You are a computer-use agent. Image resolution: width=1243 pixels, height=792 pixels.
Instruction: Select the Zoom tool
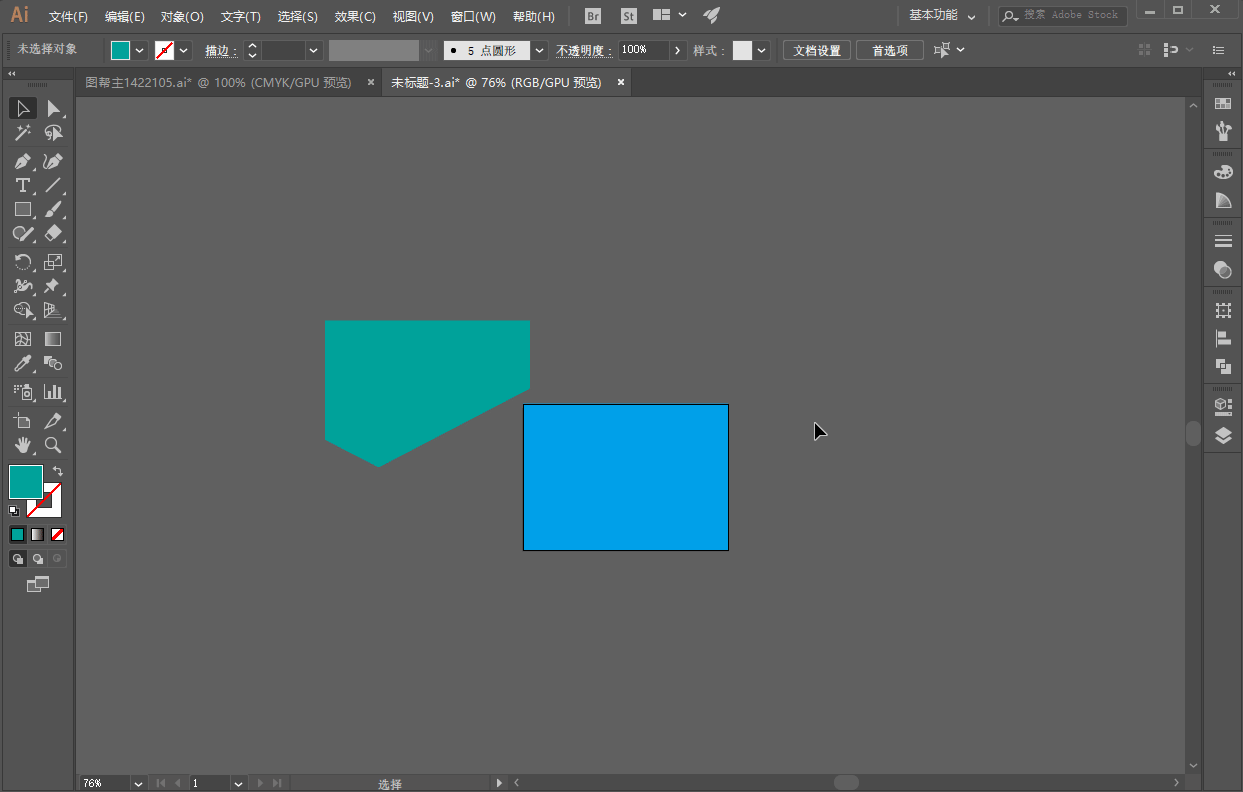[x=53, y=445]
